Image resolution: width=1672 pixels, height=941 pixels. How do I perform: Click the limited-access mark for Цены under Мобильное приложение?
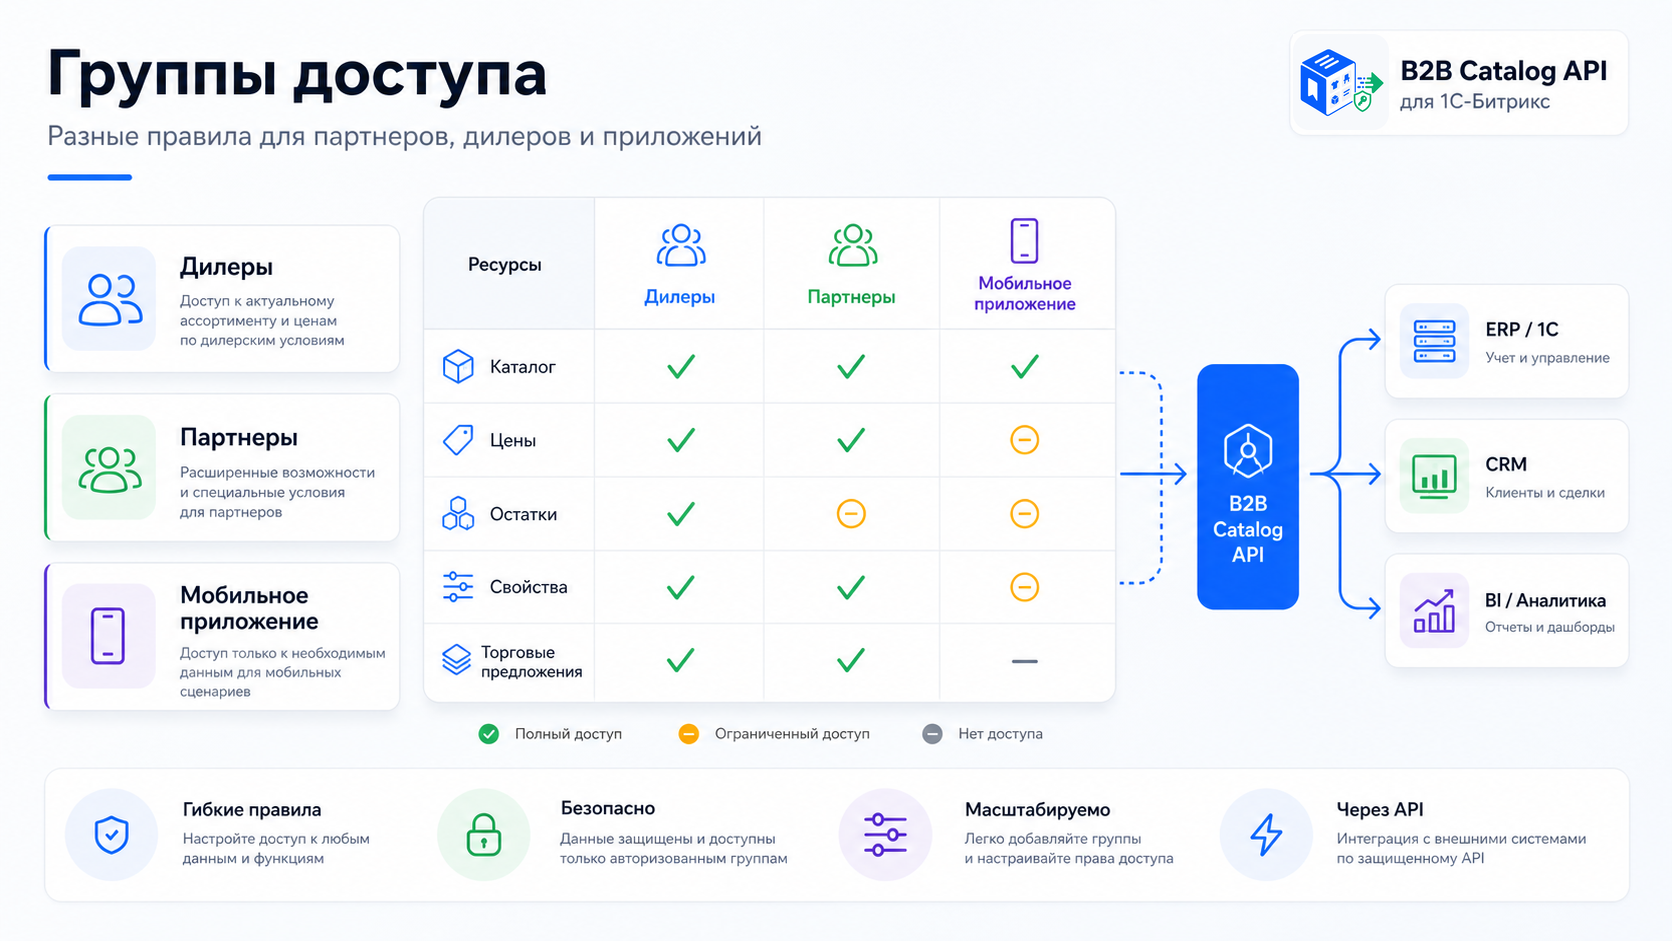click(1024, 440)
